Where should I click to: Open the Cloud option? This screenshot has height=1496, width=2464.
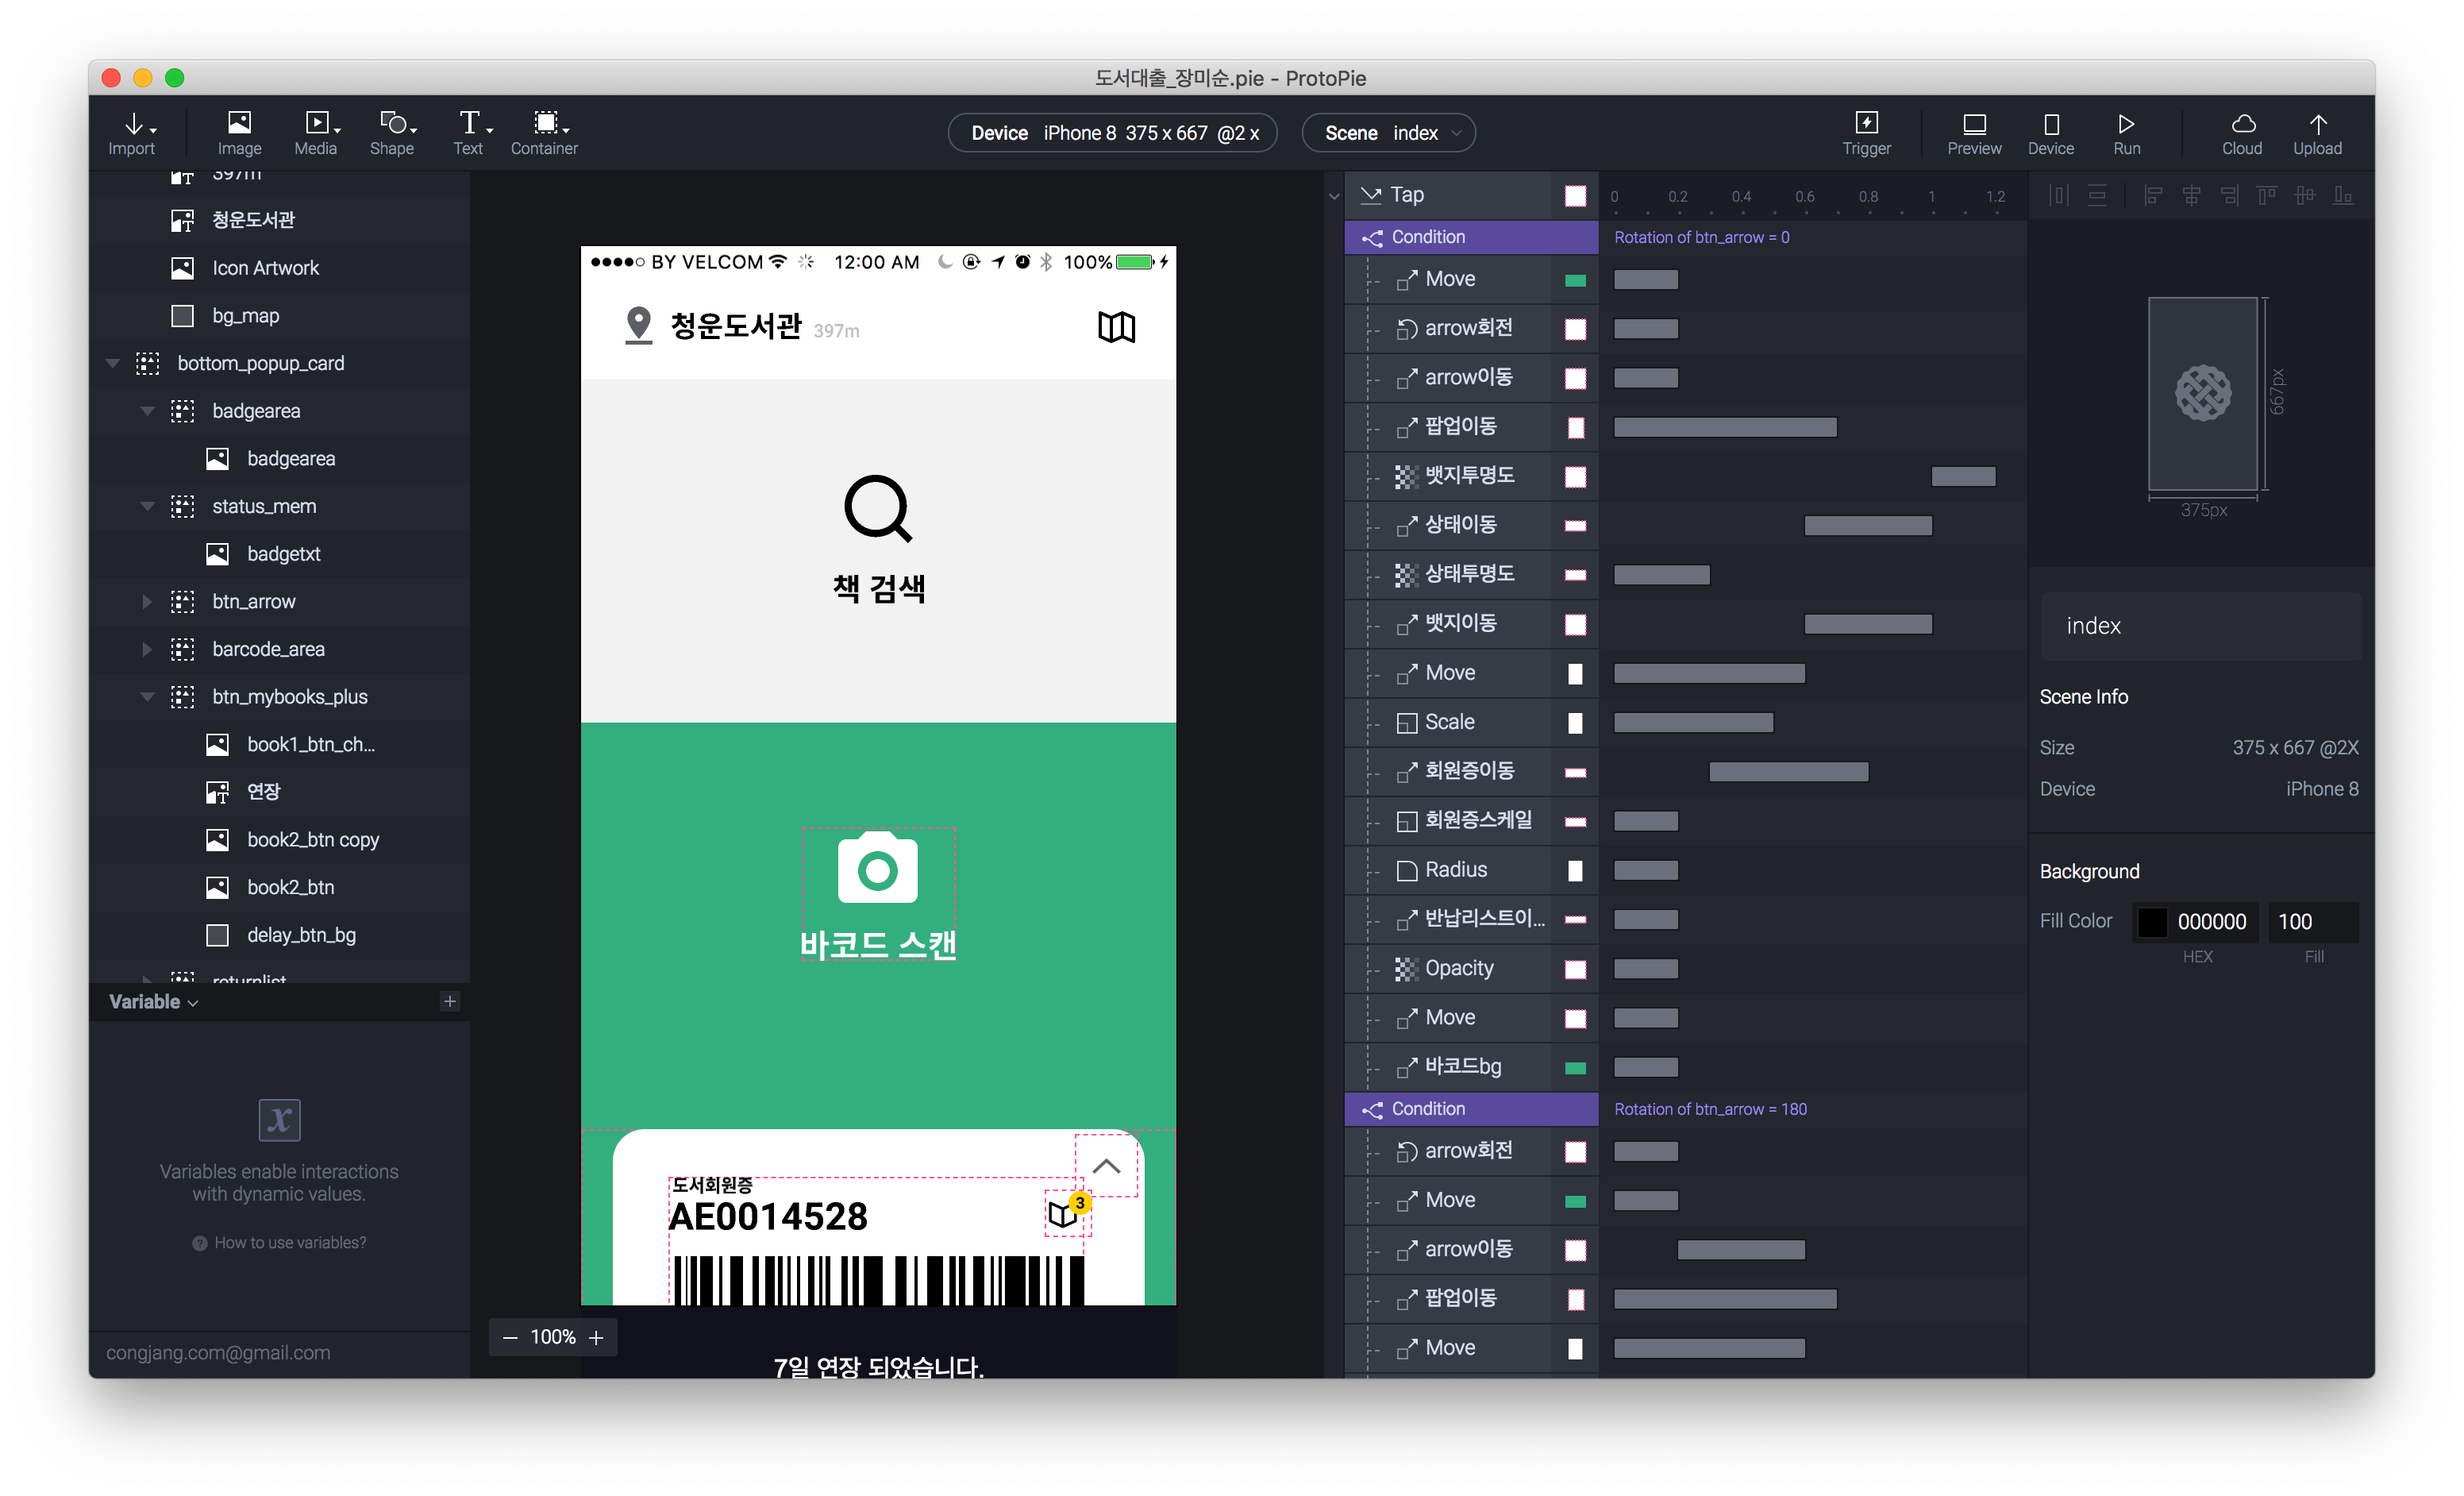[x=2242, y=133]
